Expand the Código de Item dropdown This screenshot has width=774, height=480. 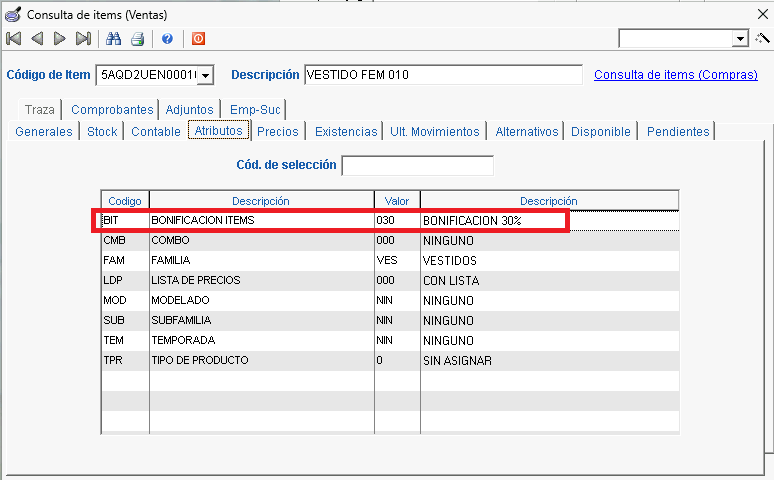pos(206,75)
